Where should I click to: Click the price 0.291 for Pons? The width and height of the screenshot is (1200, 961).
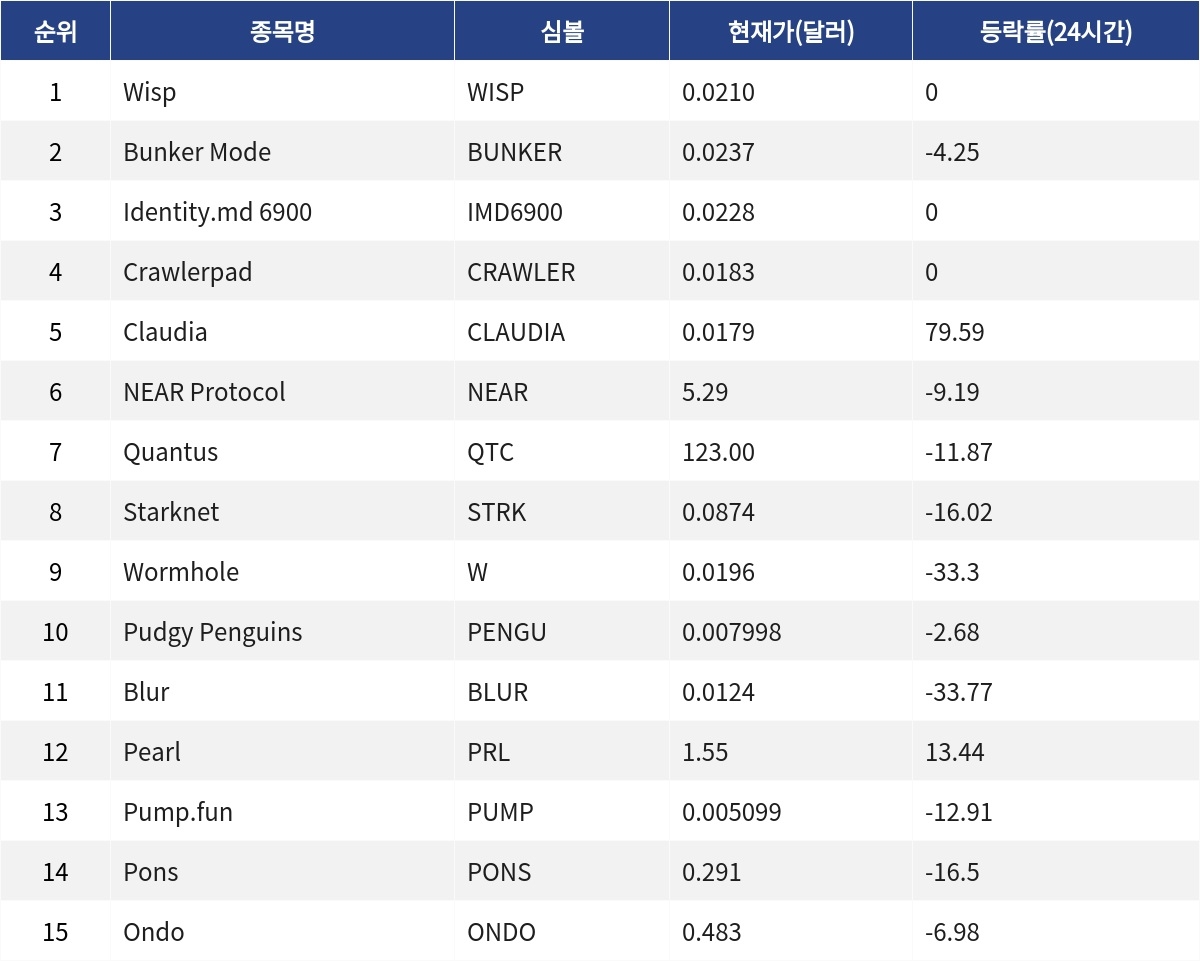[712, 872]
